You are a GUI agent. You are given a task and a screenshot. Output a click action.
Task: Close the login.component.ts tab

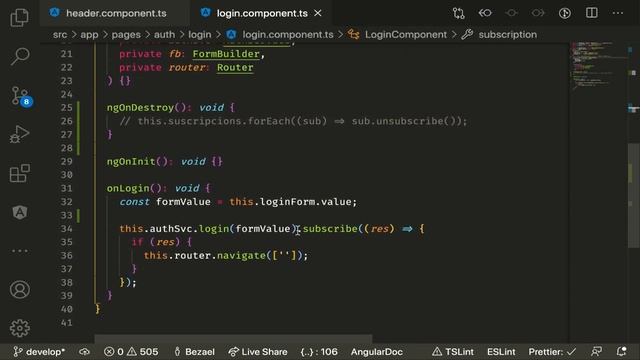click(318, 13)
